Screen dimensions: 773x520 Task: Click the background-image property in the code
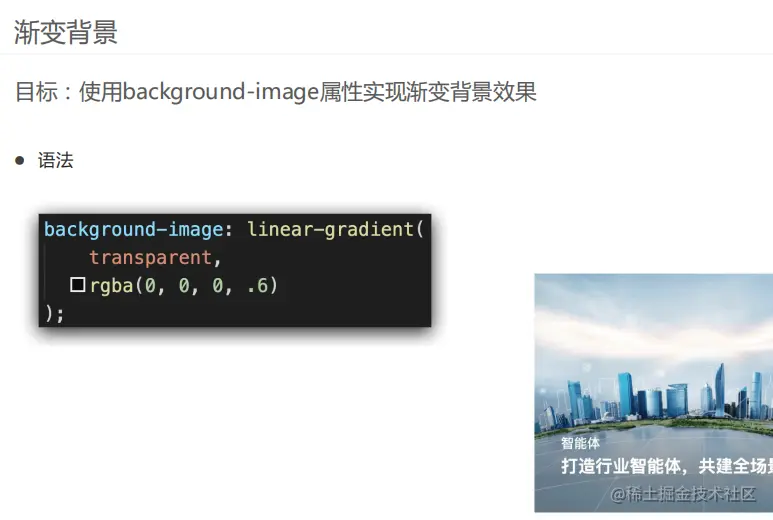pyautogui.click(x=134, y=229)
